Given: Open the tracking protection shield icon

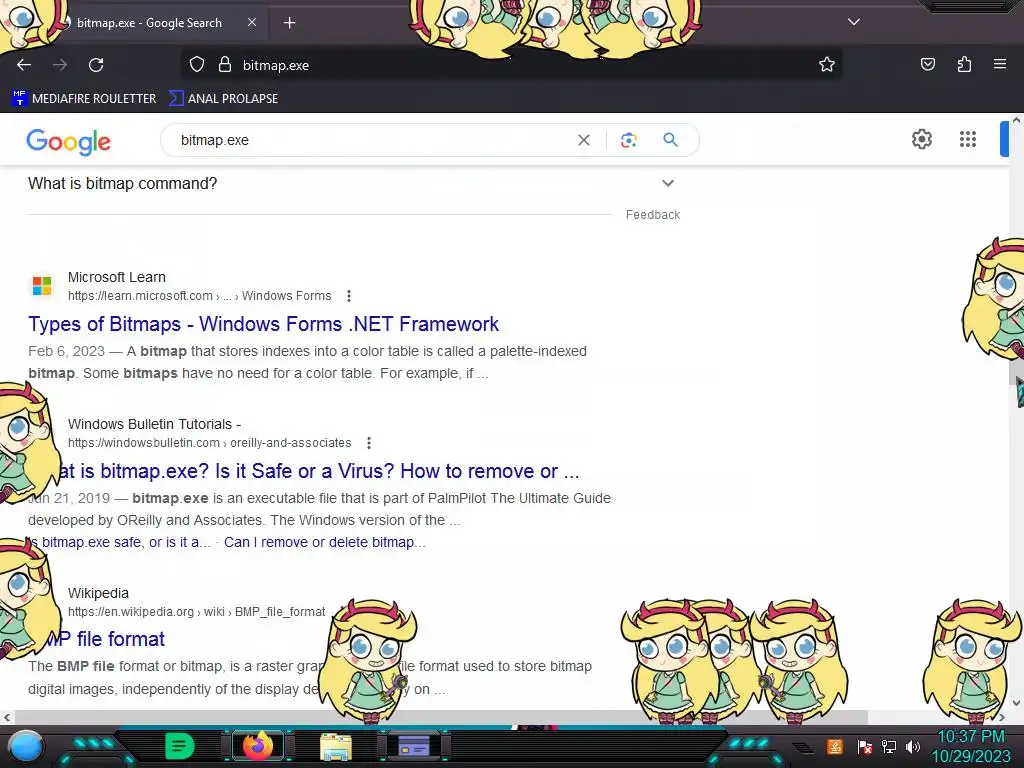Looking at the screenshot, I should [x=197, y=65].
